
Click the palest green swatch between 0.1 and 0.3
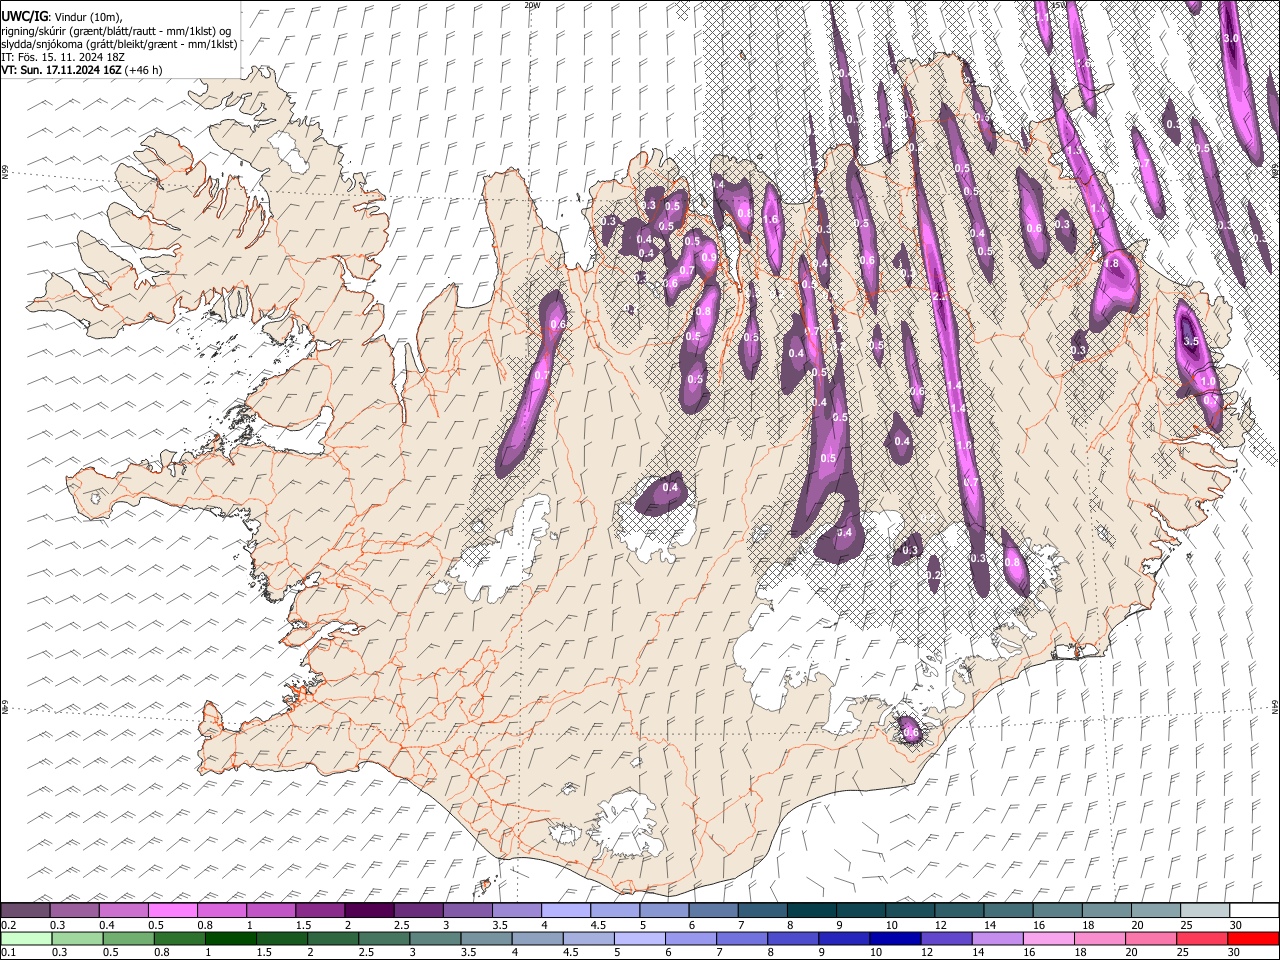(25, 938)
